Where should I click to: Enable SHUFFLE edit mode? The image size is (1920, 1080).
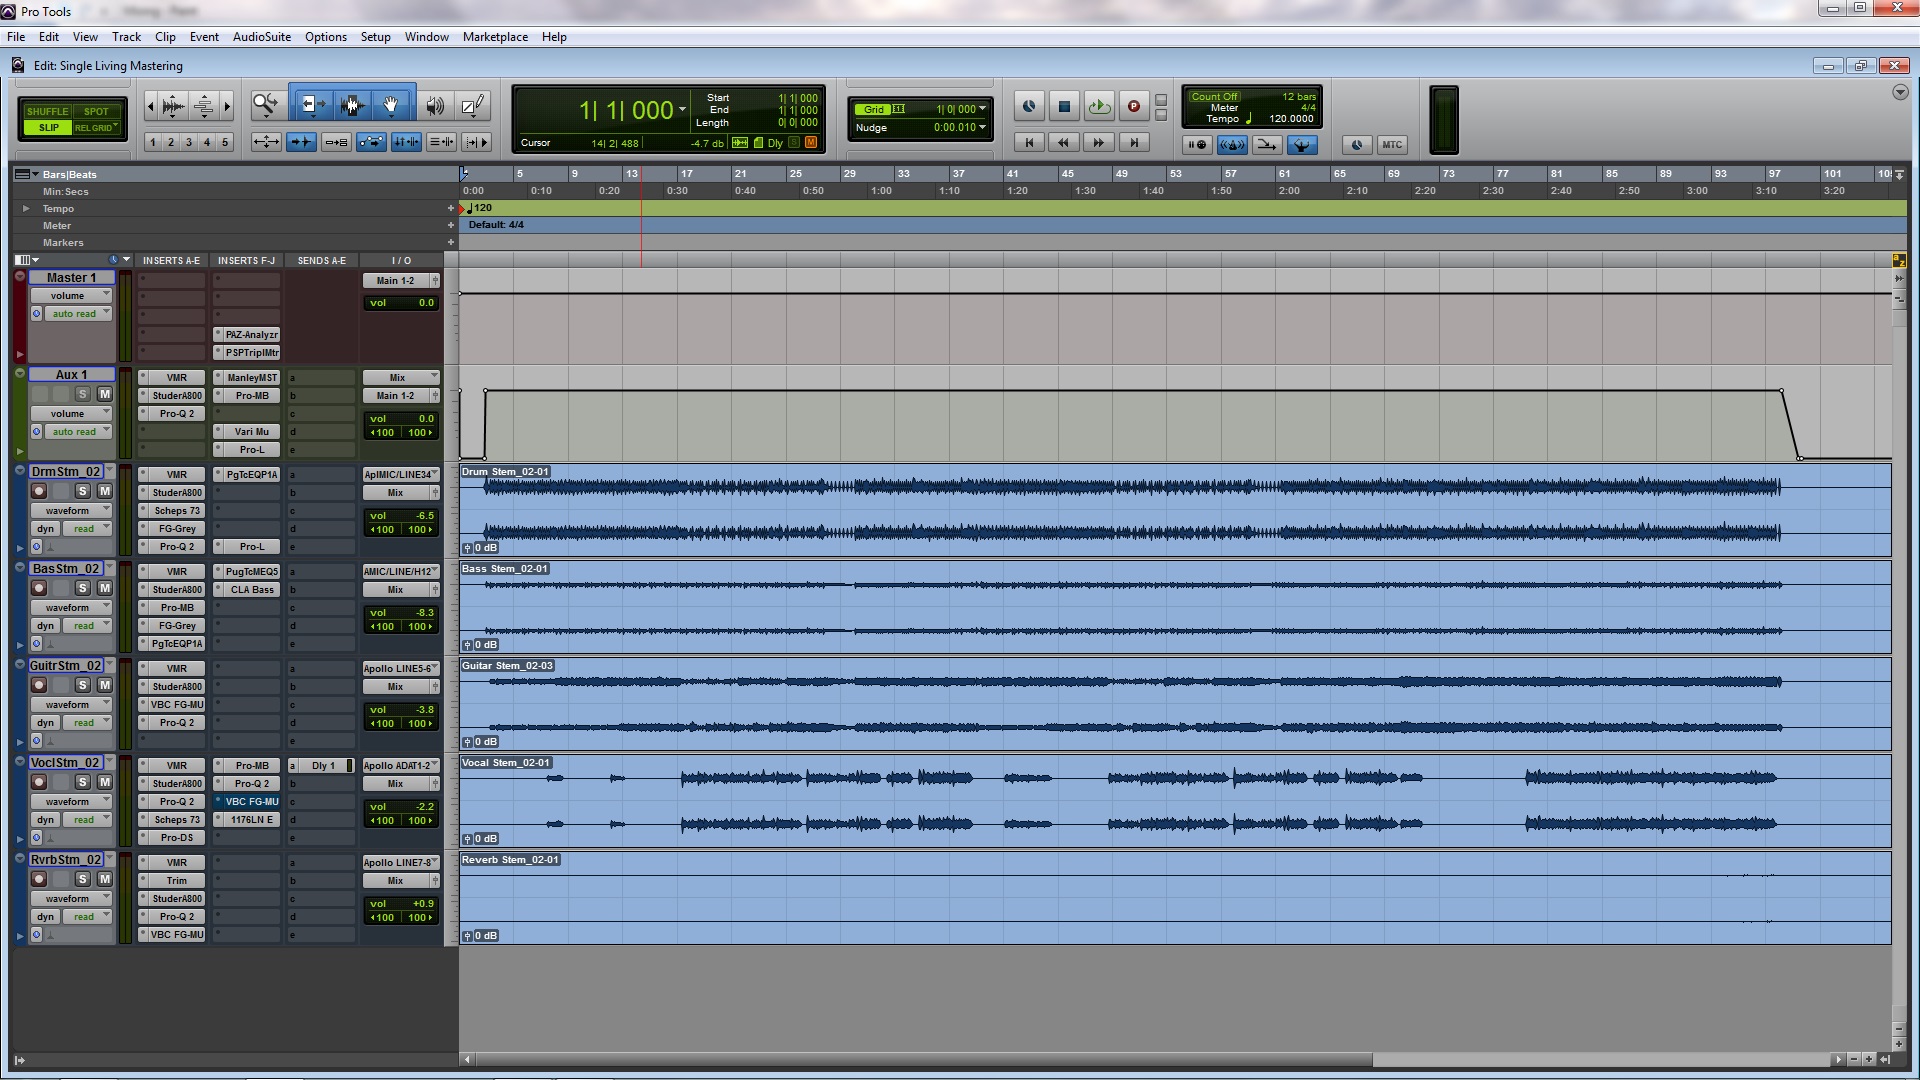[x=48, y=111]
